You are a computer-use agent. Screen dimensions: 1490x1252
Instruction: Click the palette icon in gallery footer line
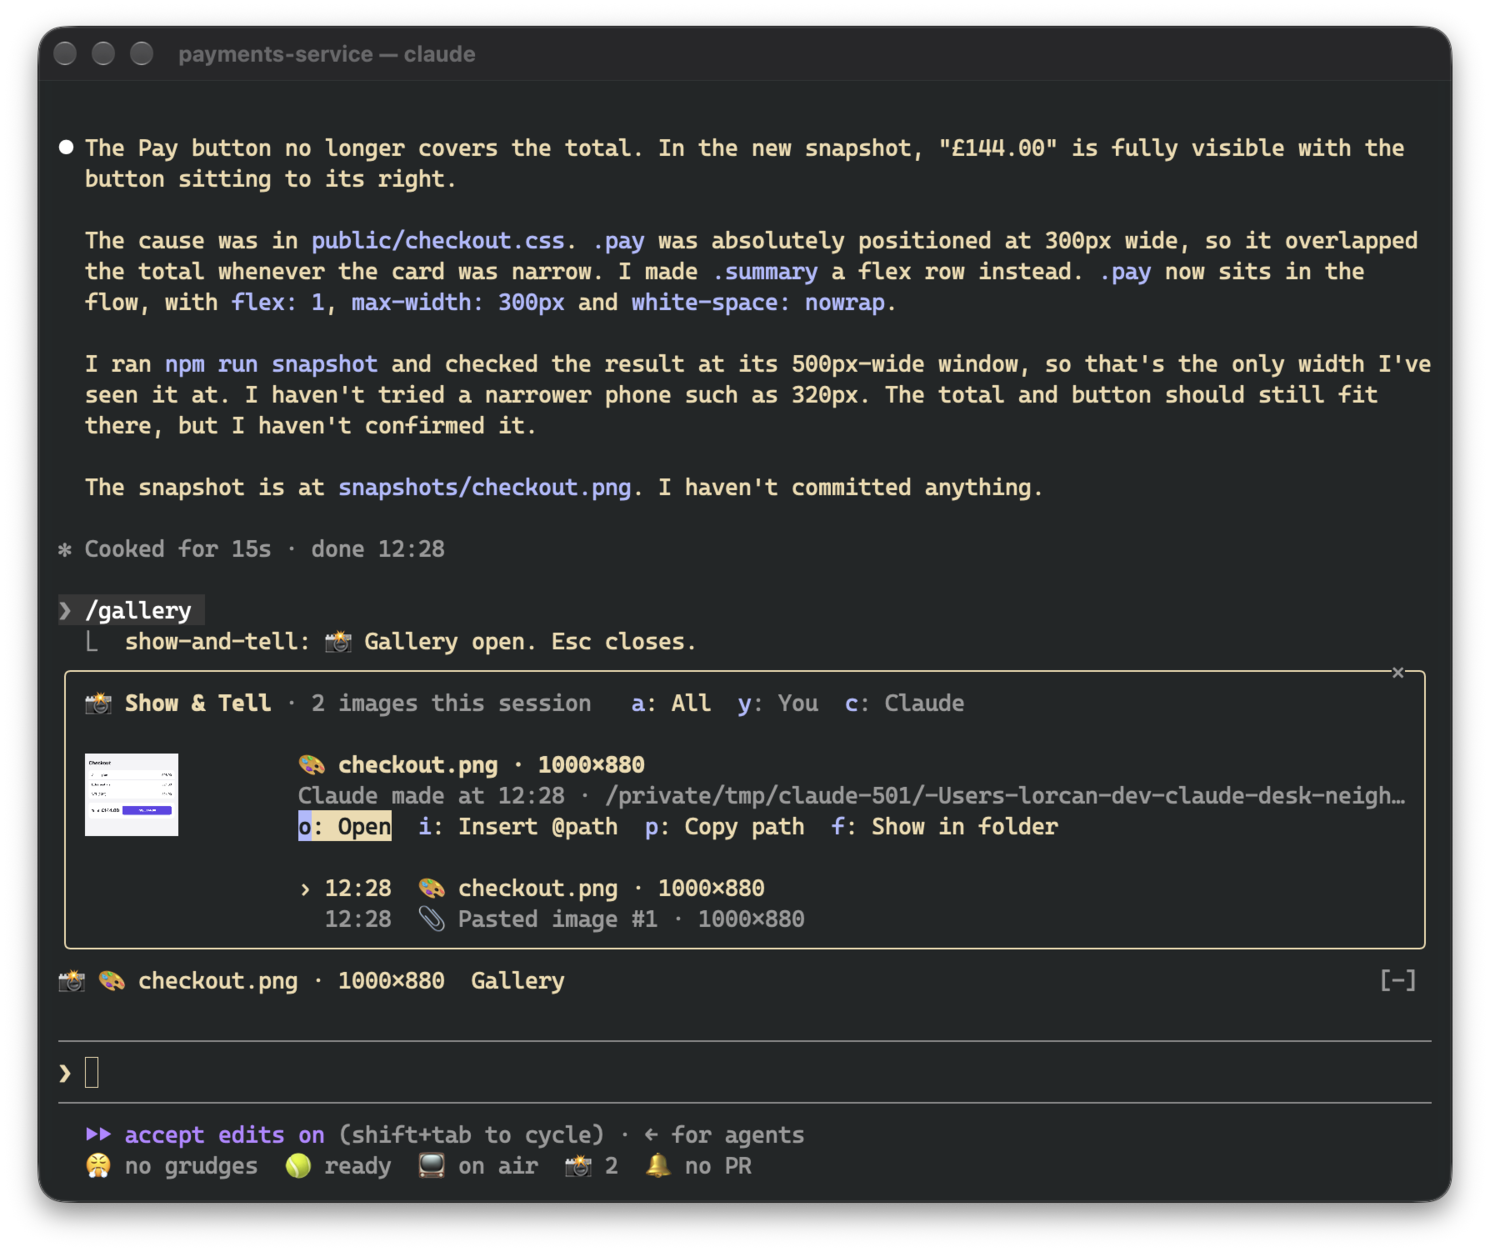(x=112, y=981)
